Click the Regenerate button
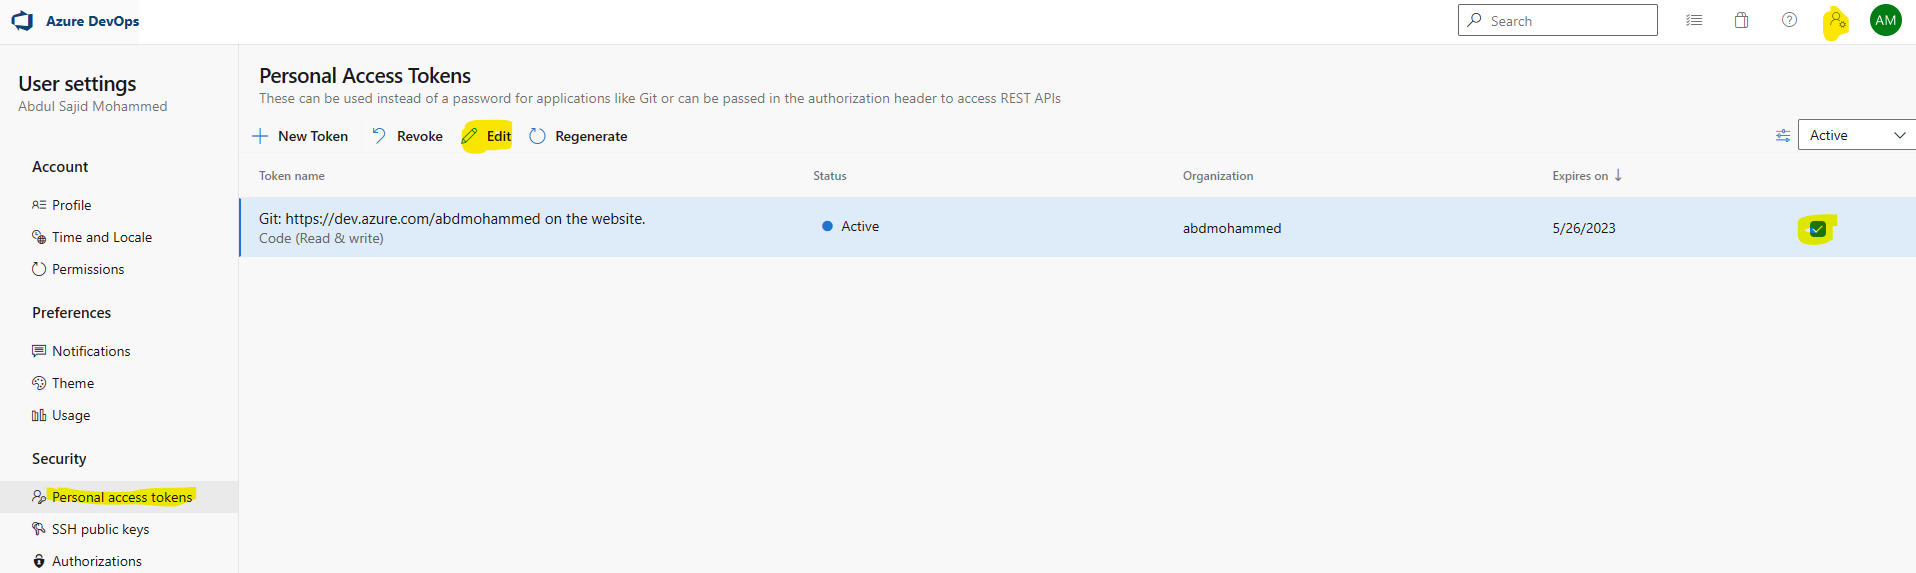Viewport: 1916px width, 573px height. click(578, 136)
